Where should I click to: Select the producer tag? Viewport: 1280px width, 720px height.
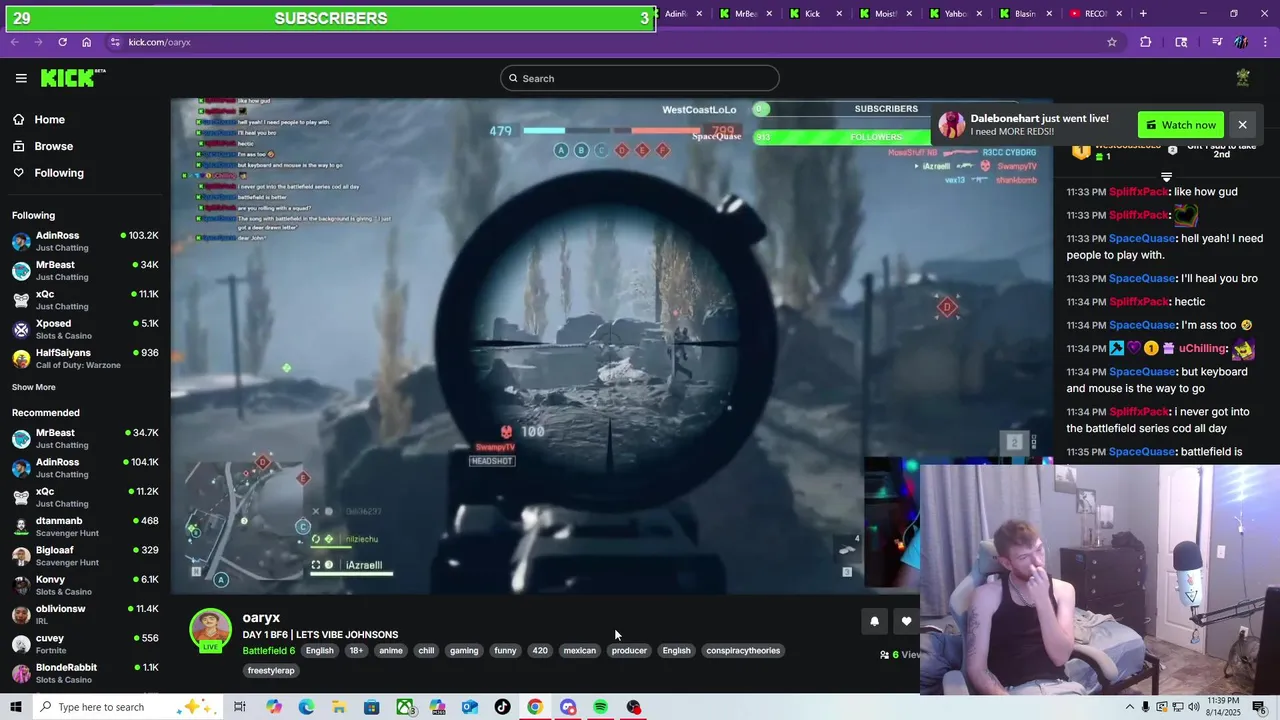629,651
